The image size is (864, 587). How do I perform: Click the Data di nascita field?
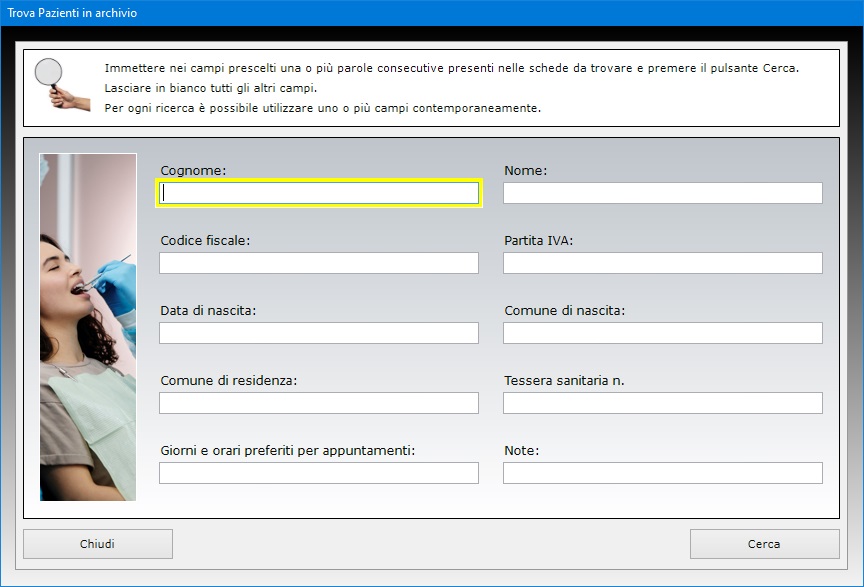pyautogui.click(x=319, y=333)
